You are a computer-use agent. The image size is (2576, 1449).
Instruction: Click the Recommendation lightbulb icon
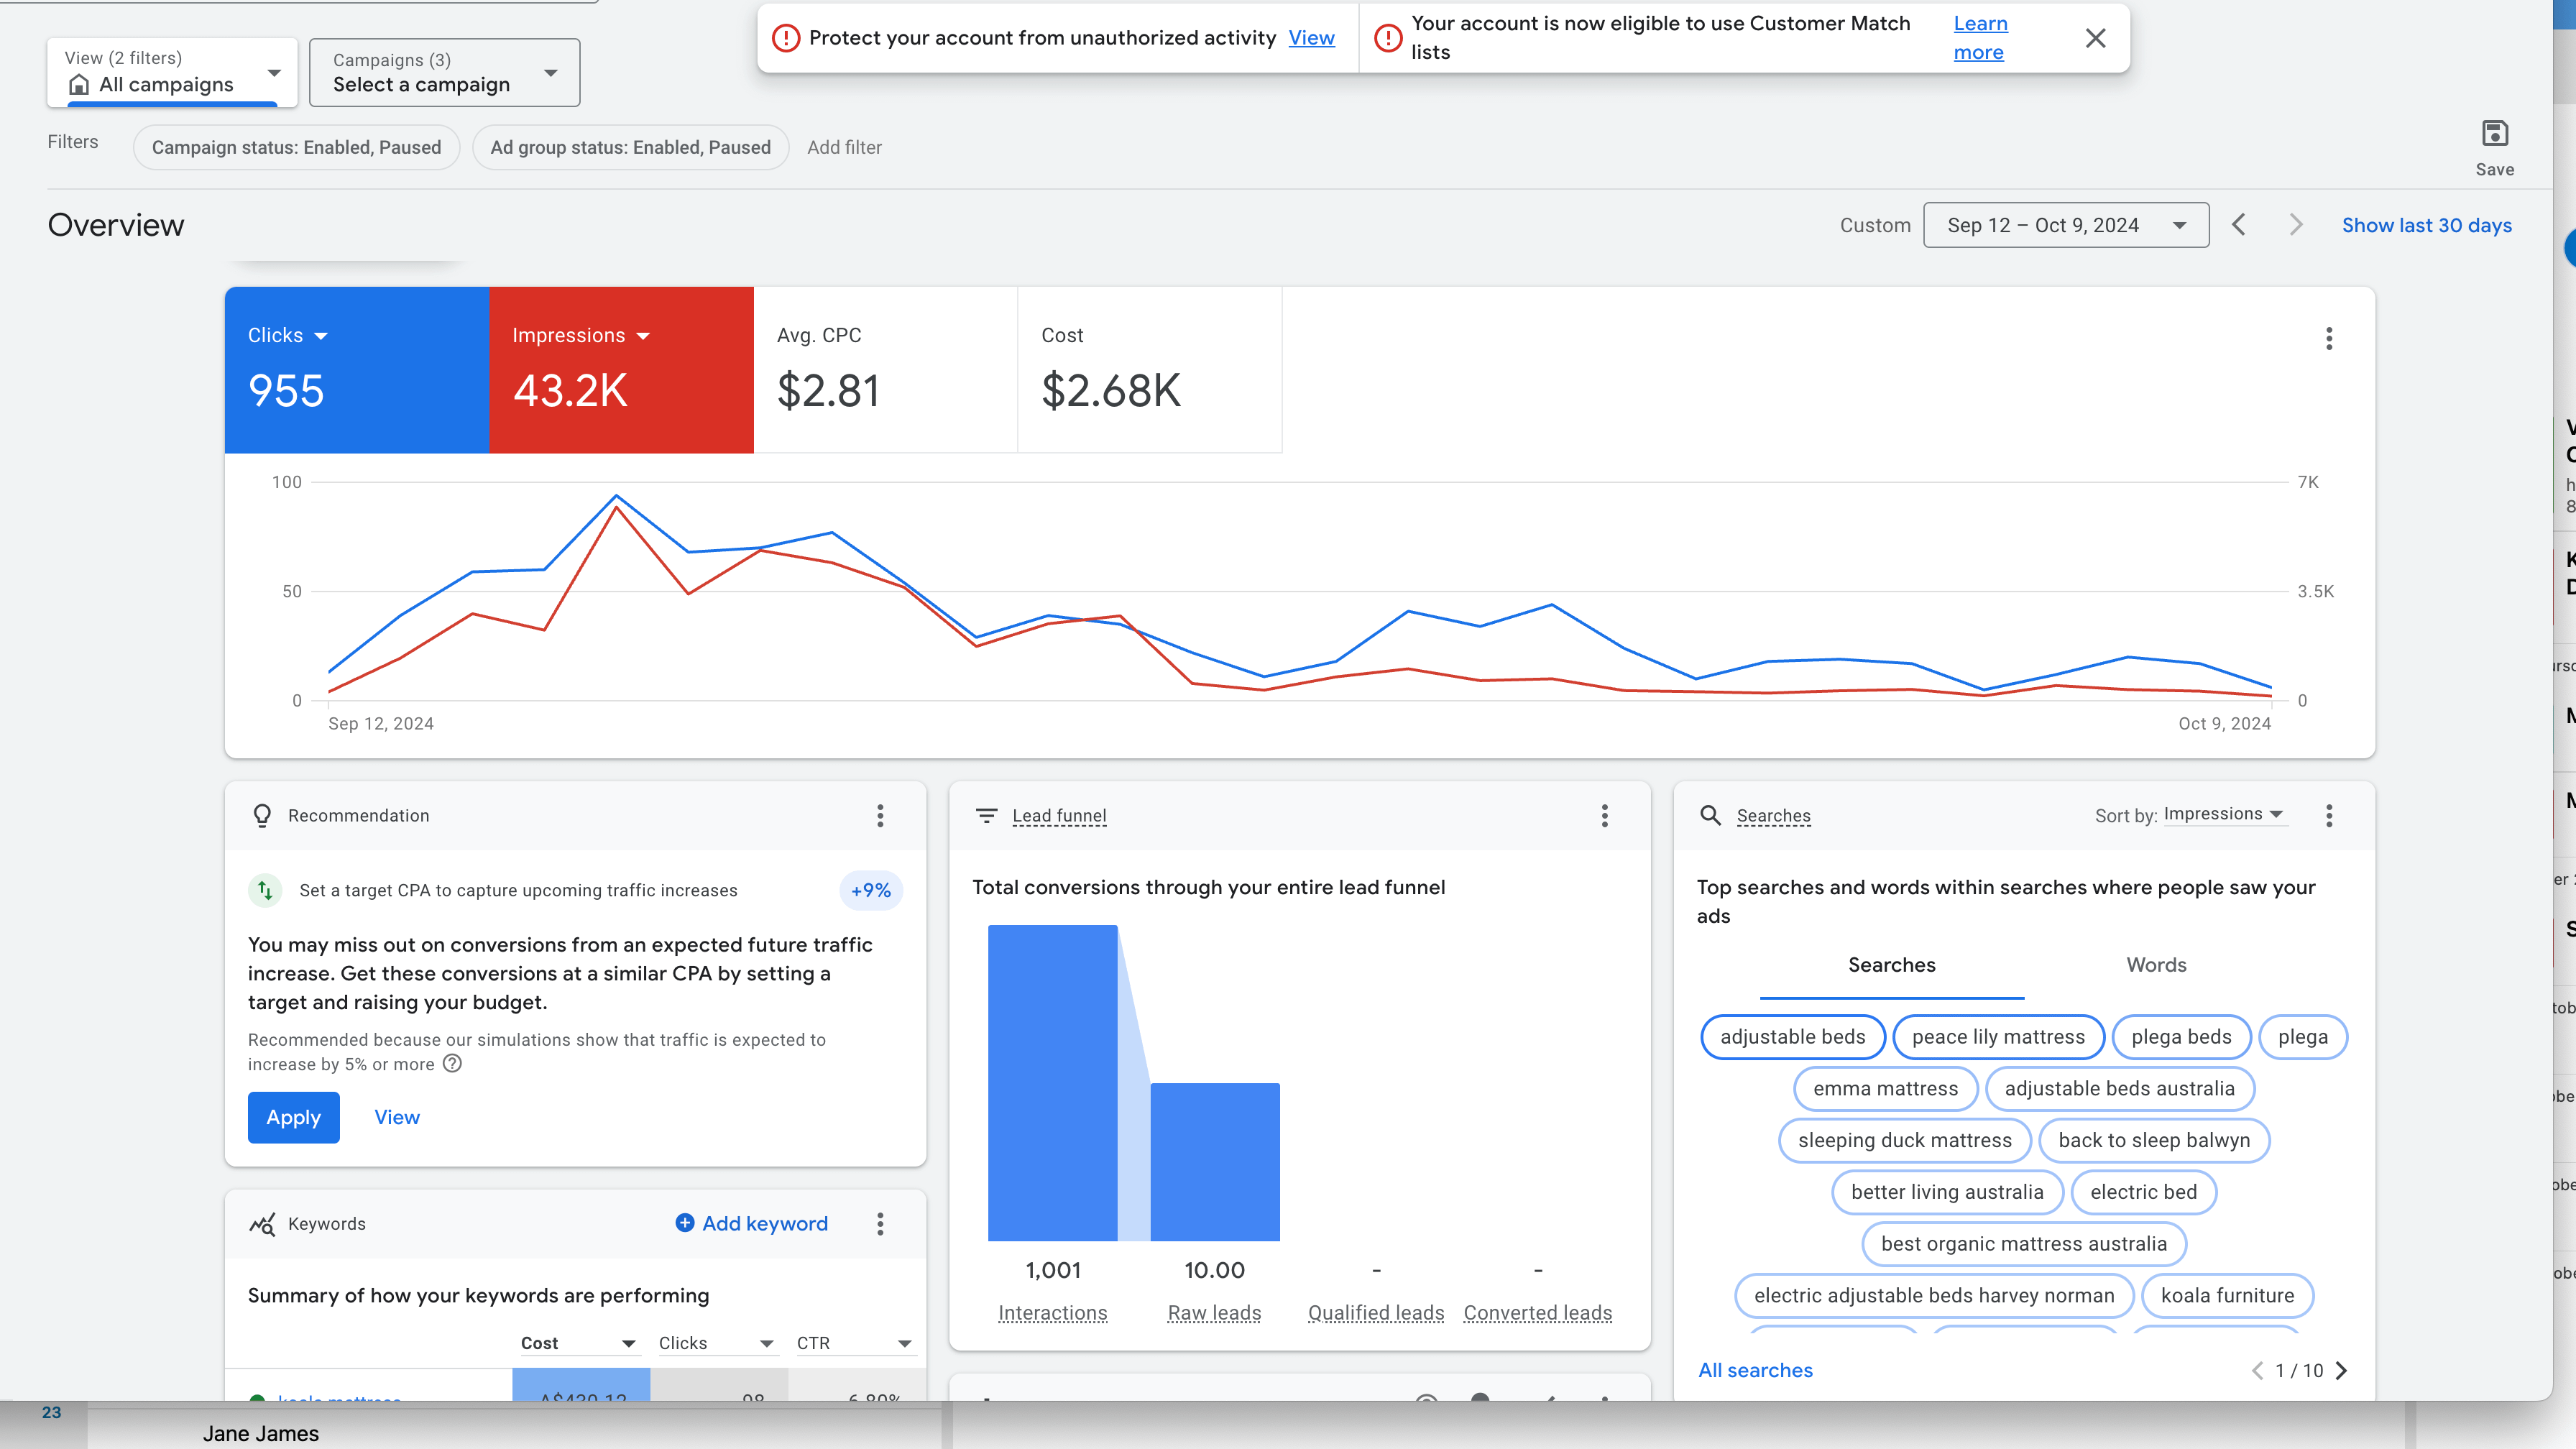point(262,816)
